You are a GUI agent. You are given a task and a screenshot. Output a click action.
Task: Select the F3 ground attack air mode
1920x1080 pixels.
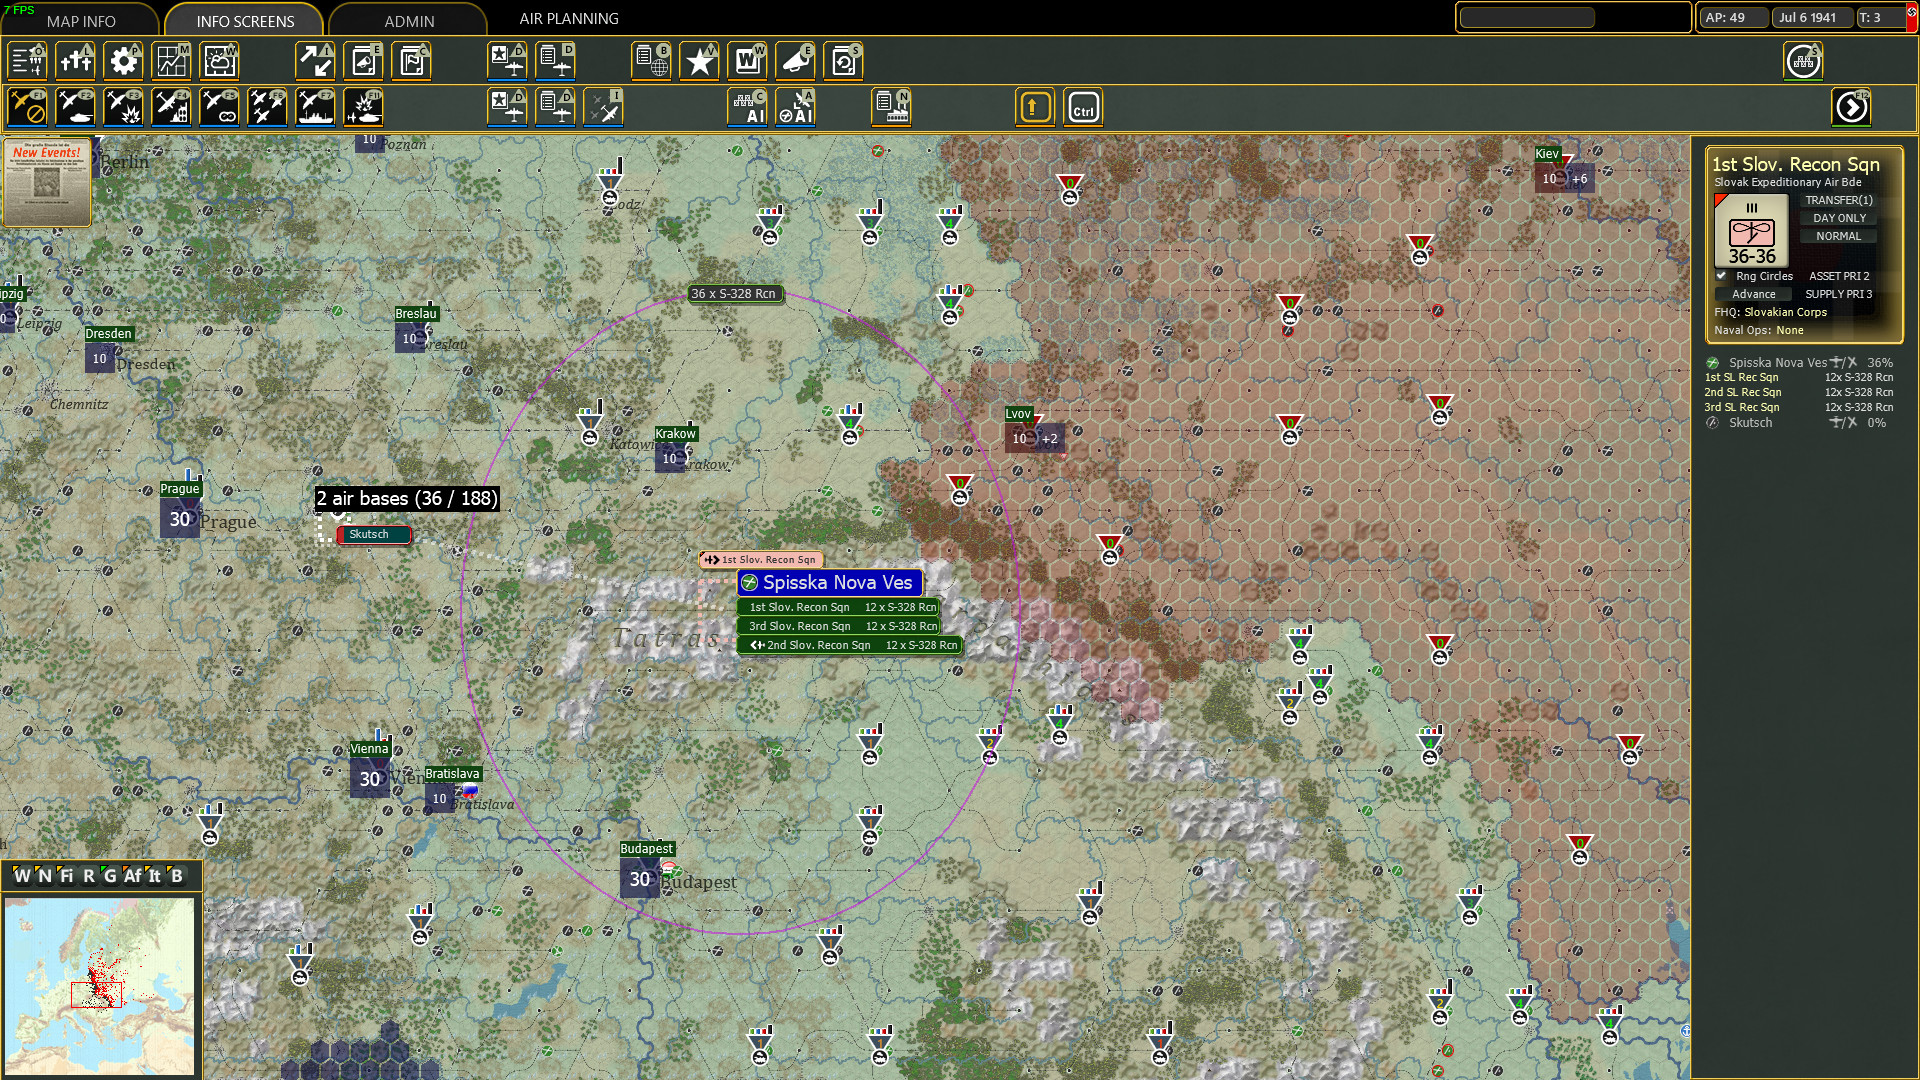point(123,107)
